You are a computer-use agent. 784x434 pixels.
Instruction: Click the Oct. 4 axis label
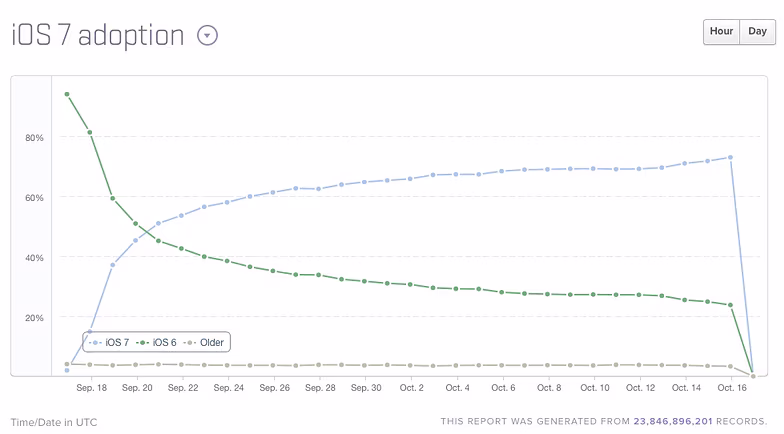point(458,388)
